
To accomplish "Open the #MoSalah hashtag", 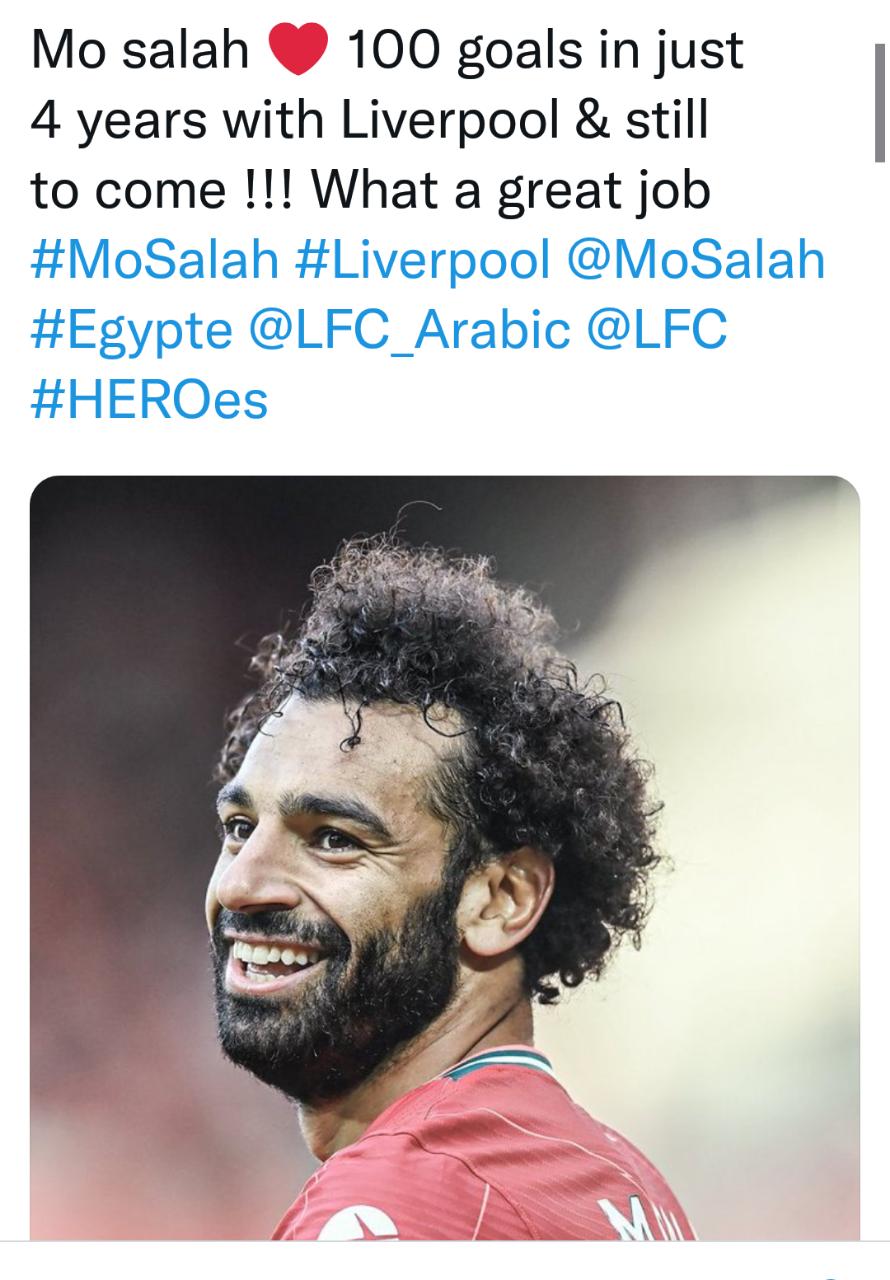I will (155, 260).
